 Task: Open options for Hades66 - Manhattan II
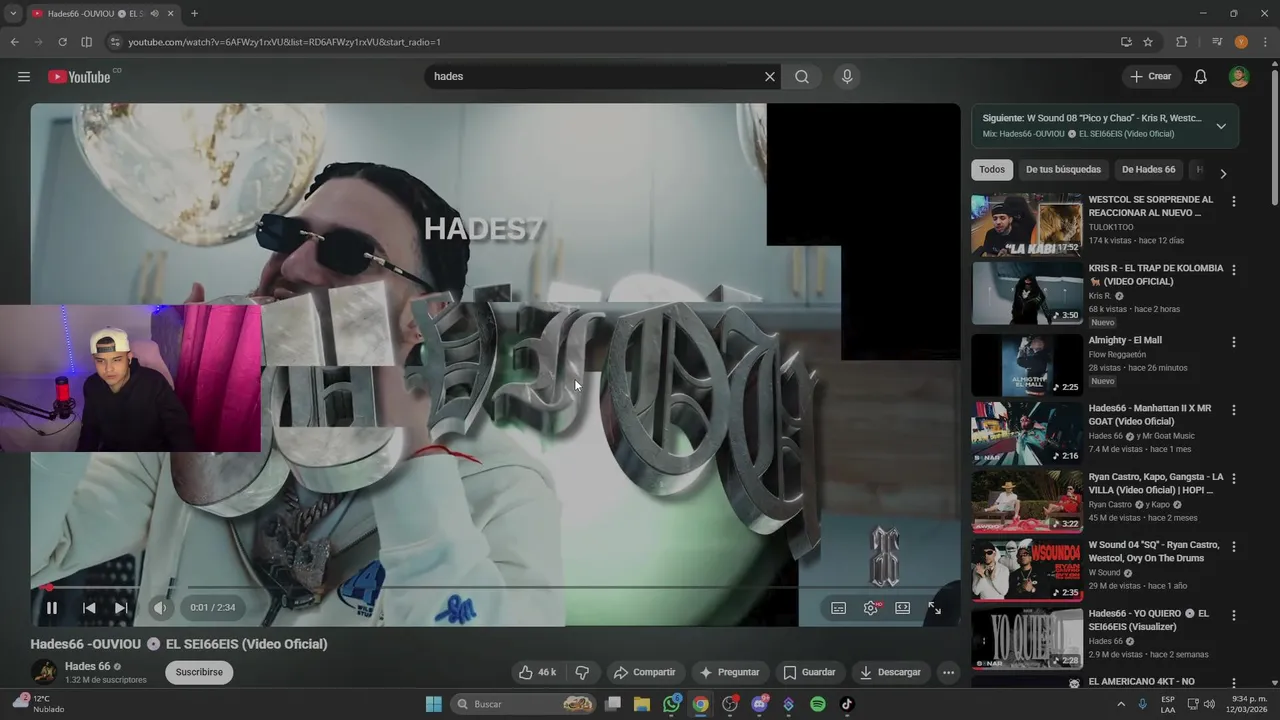coord(1233,410)
